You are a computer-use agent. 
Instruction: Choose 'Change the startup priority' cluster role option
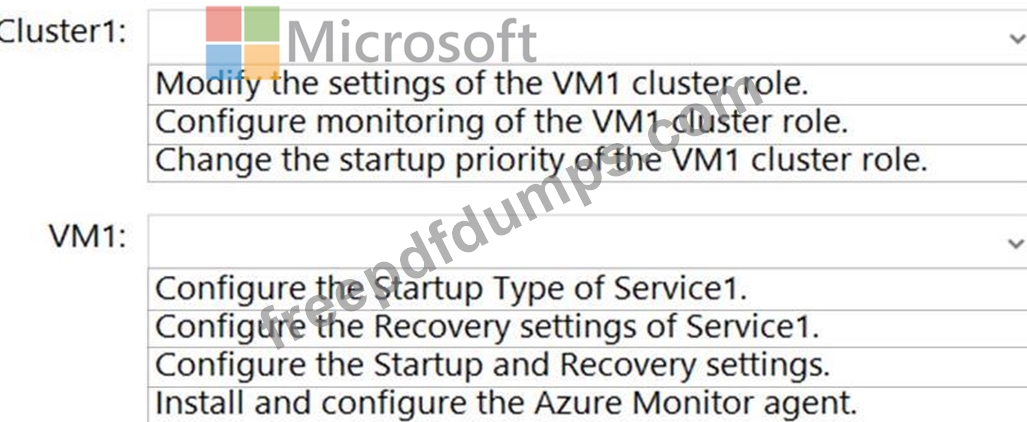click(x=541, y=159)
